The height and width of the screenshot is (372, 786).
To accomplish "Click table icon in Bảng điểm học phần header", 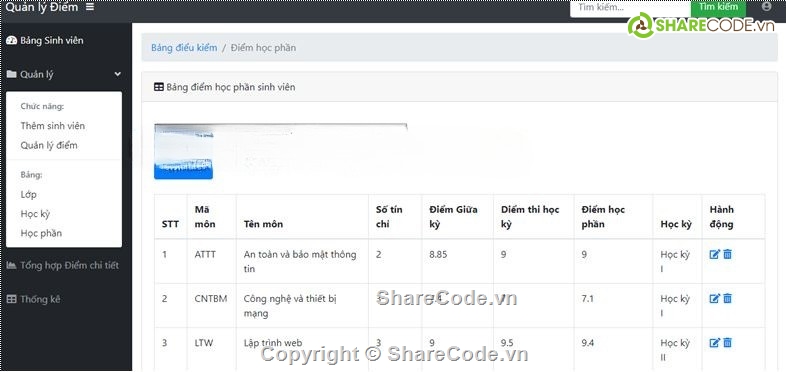I will 158,87.
